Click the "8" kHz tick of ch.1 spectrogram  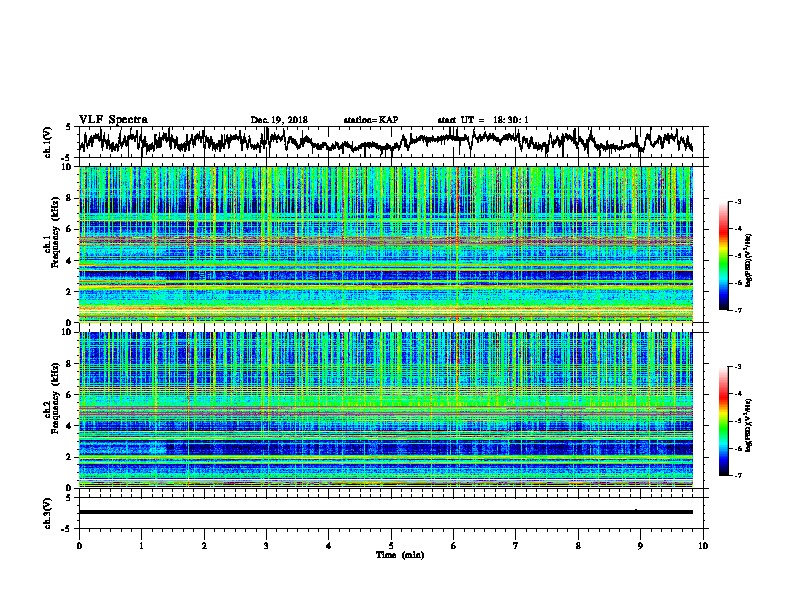68,198
